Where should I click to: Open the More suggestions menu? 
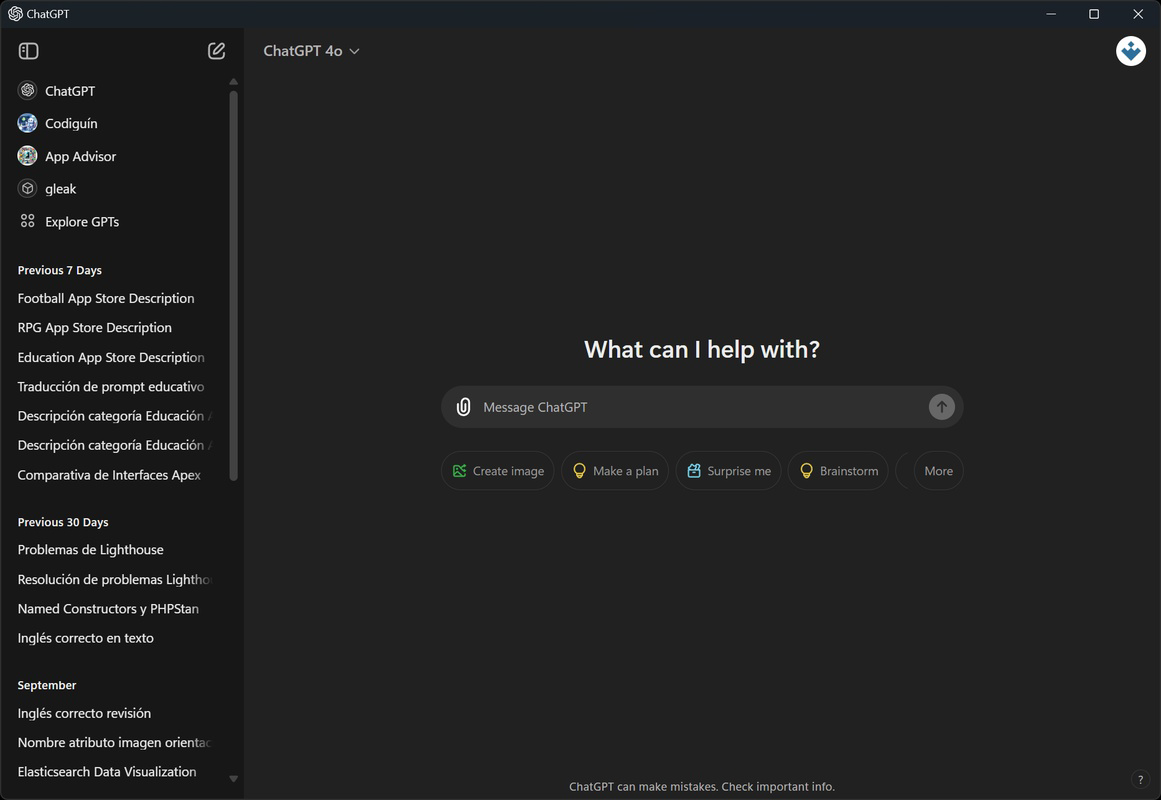pyautogui.click(x=936, y=470)
